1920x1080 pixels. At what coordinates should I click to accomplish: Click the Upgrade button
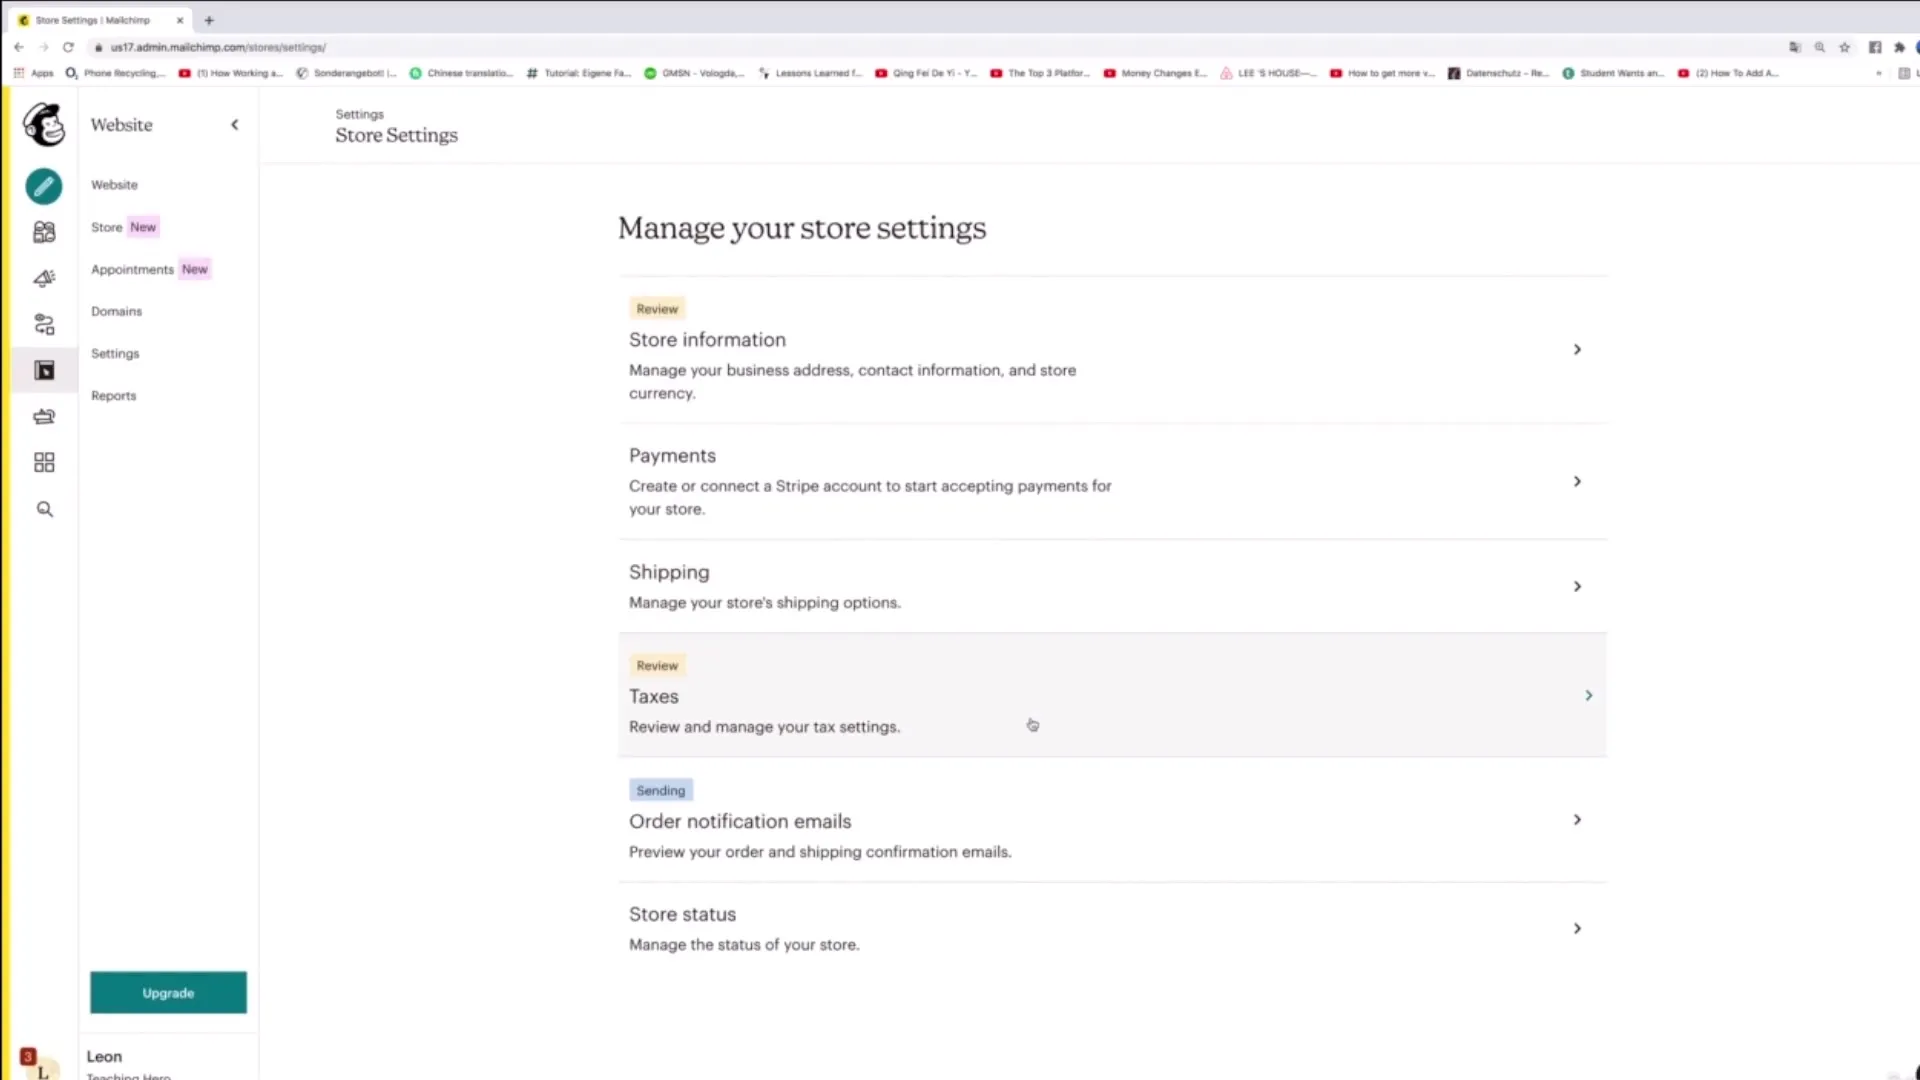[168, 993]
